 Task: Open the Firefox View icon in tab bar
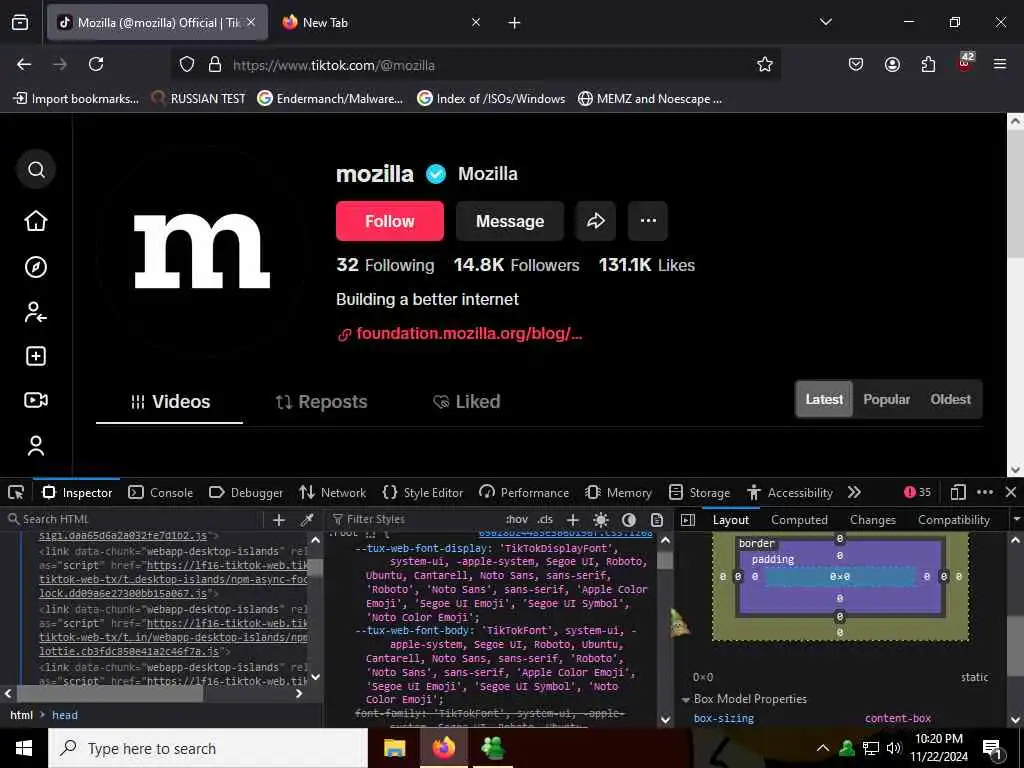[x=20, y=23]
